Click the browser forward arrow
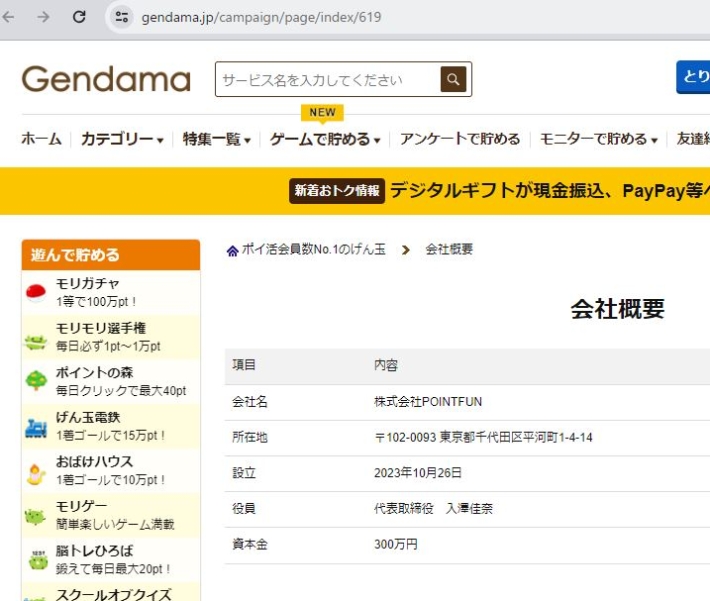This screenshot has height=601, width=710. point(43,17)
